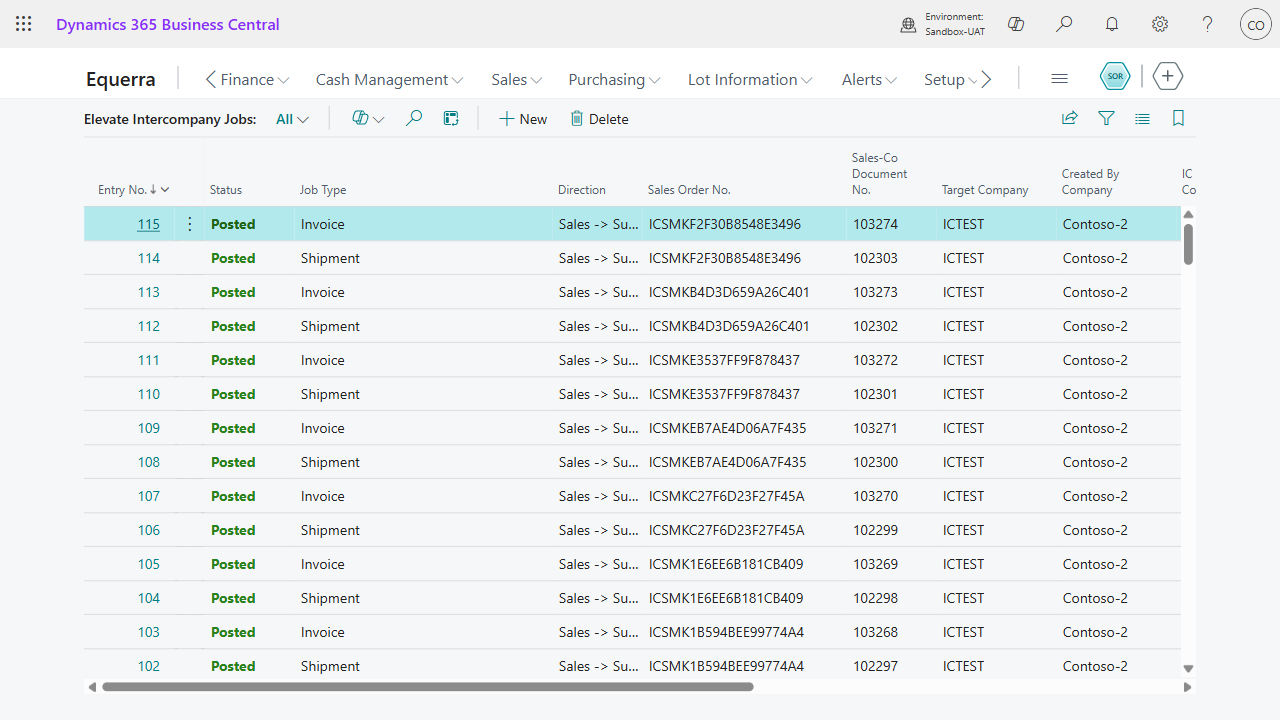This screenshot has height=720, width=1280.
Task: Click the Created By Company column header
Action: (x=1090, y=182)
